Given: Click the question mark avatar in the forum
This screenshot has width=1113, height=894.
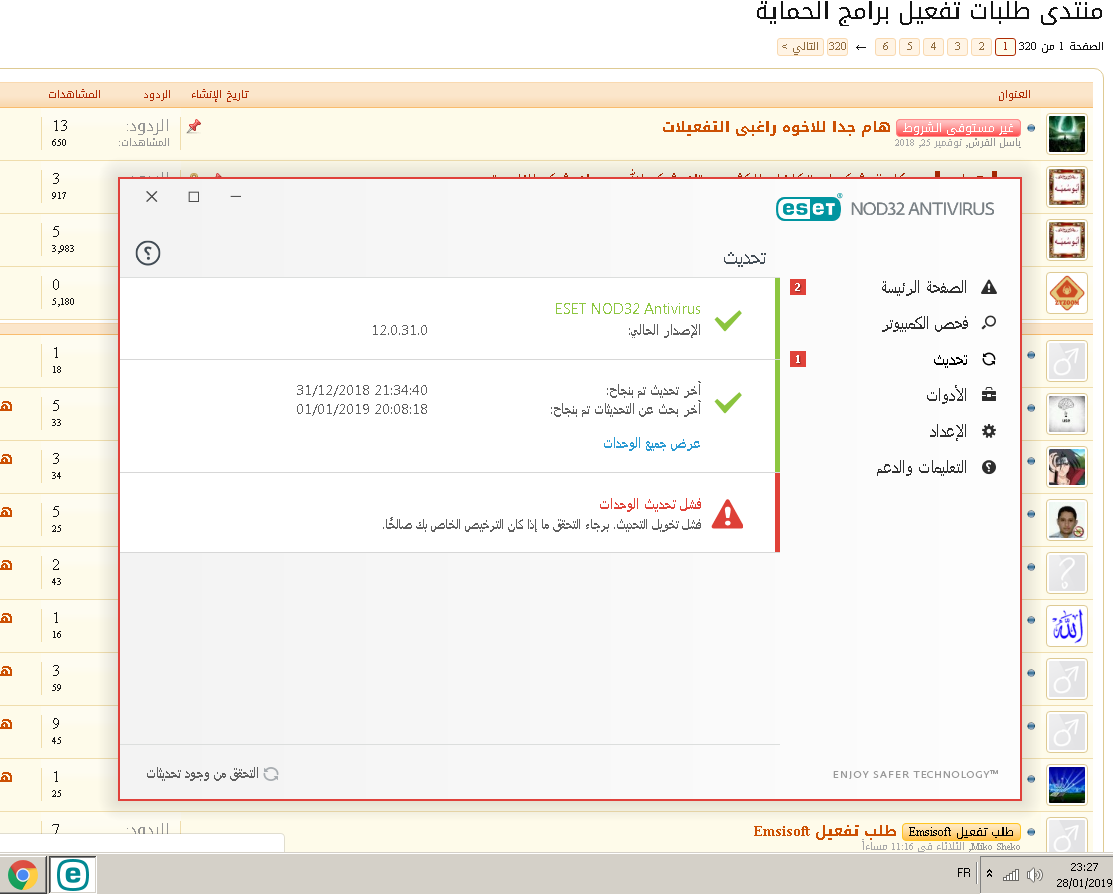Looking at the screenshot, I should coord(1067,572).
